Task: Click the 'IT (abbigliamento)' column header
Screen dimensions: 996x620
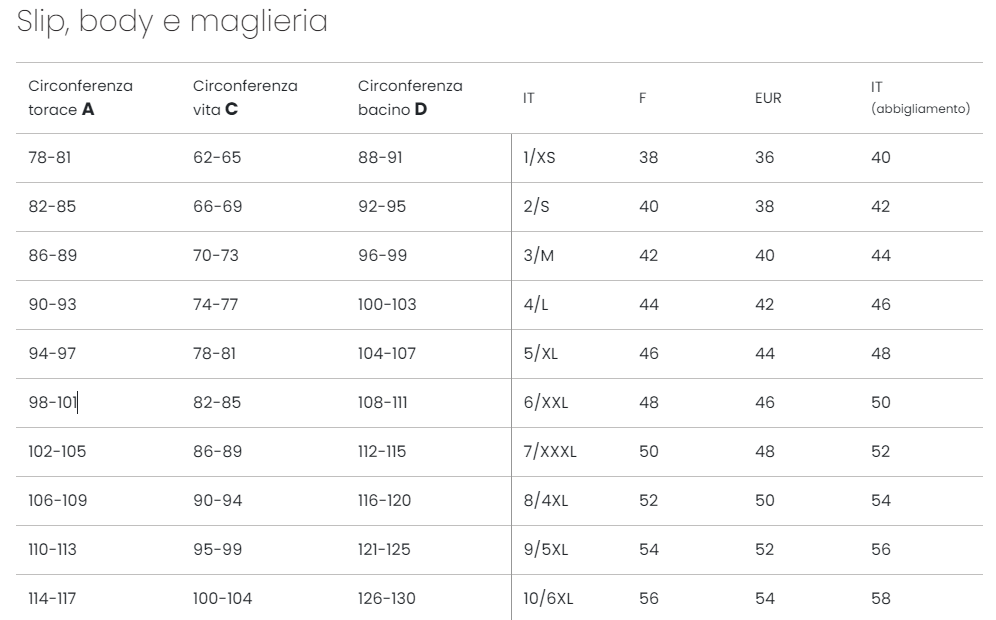Action: pos(920,98)
